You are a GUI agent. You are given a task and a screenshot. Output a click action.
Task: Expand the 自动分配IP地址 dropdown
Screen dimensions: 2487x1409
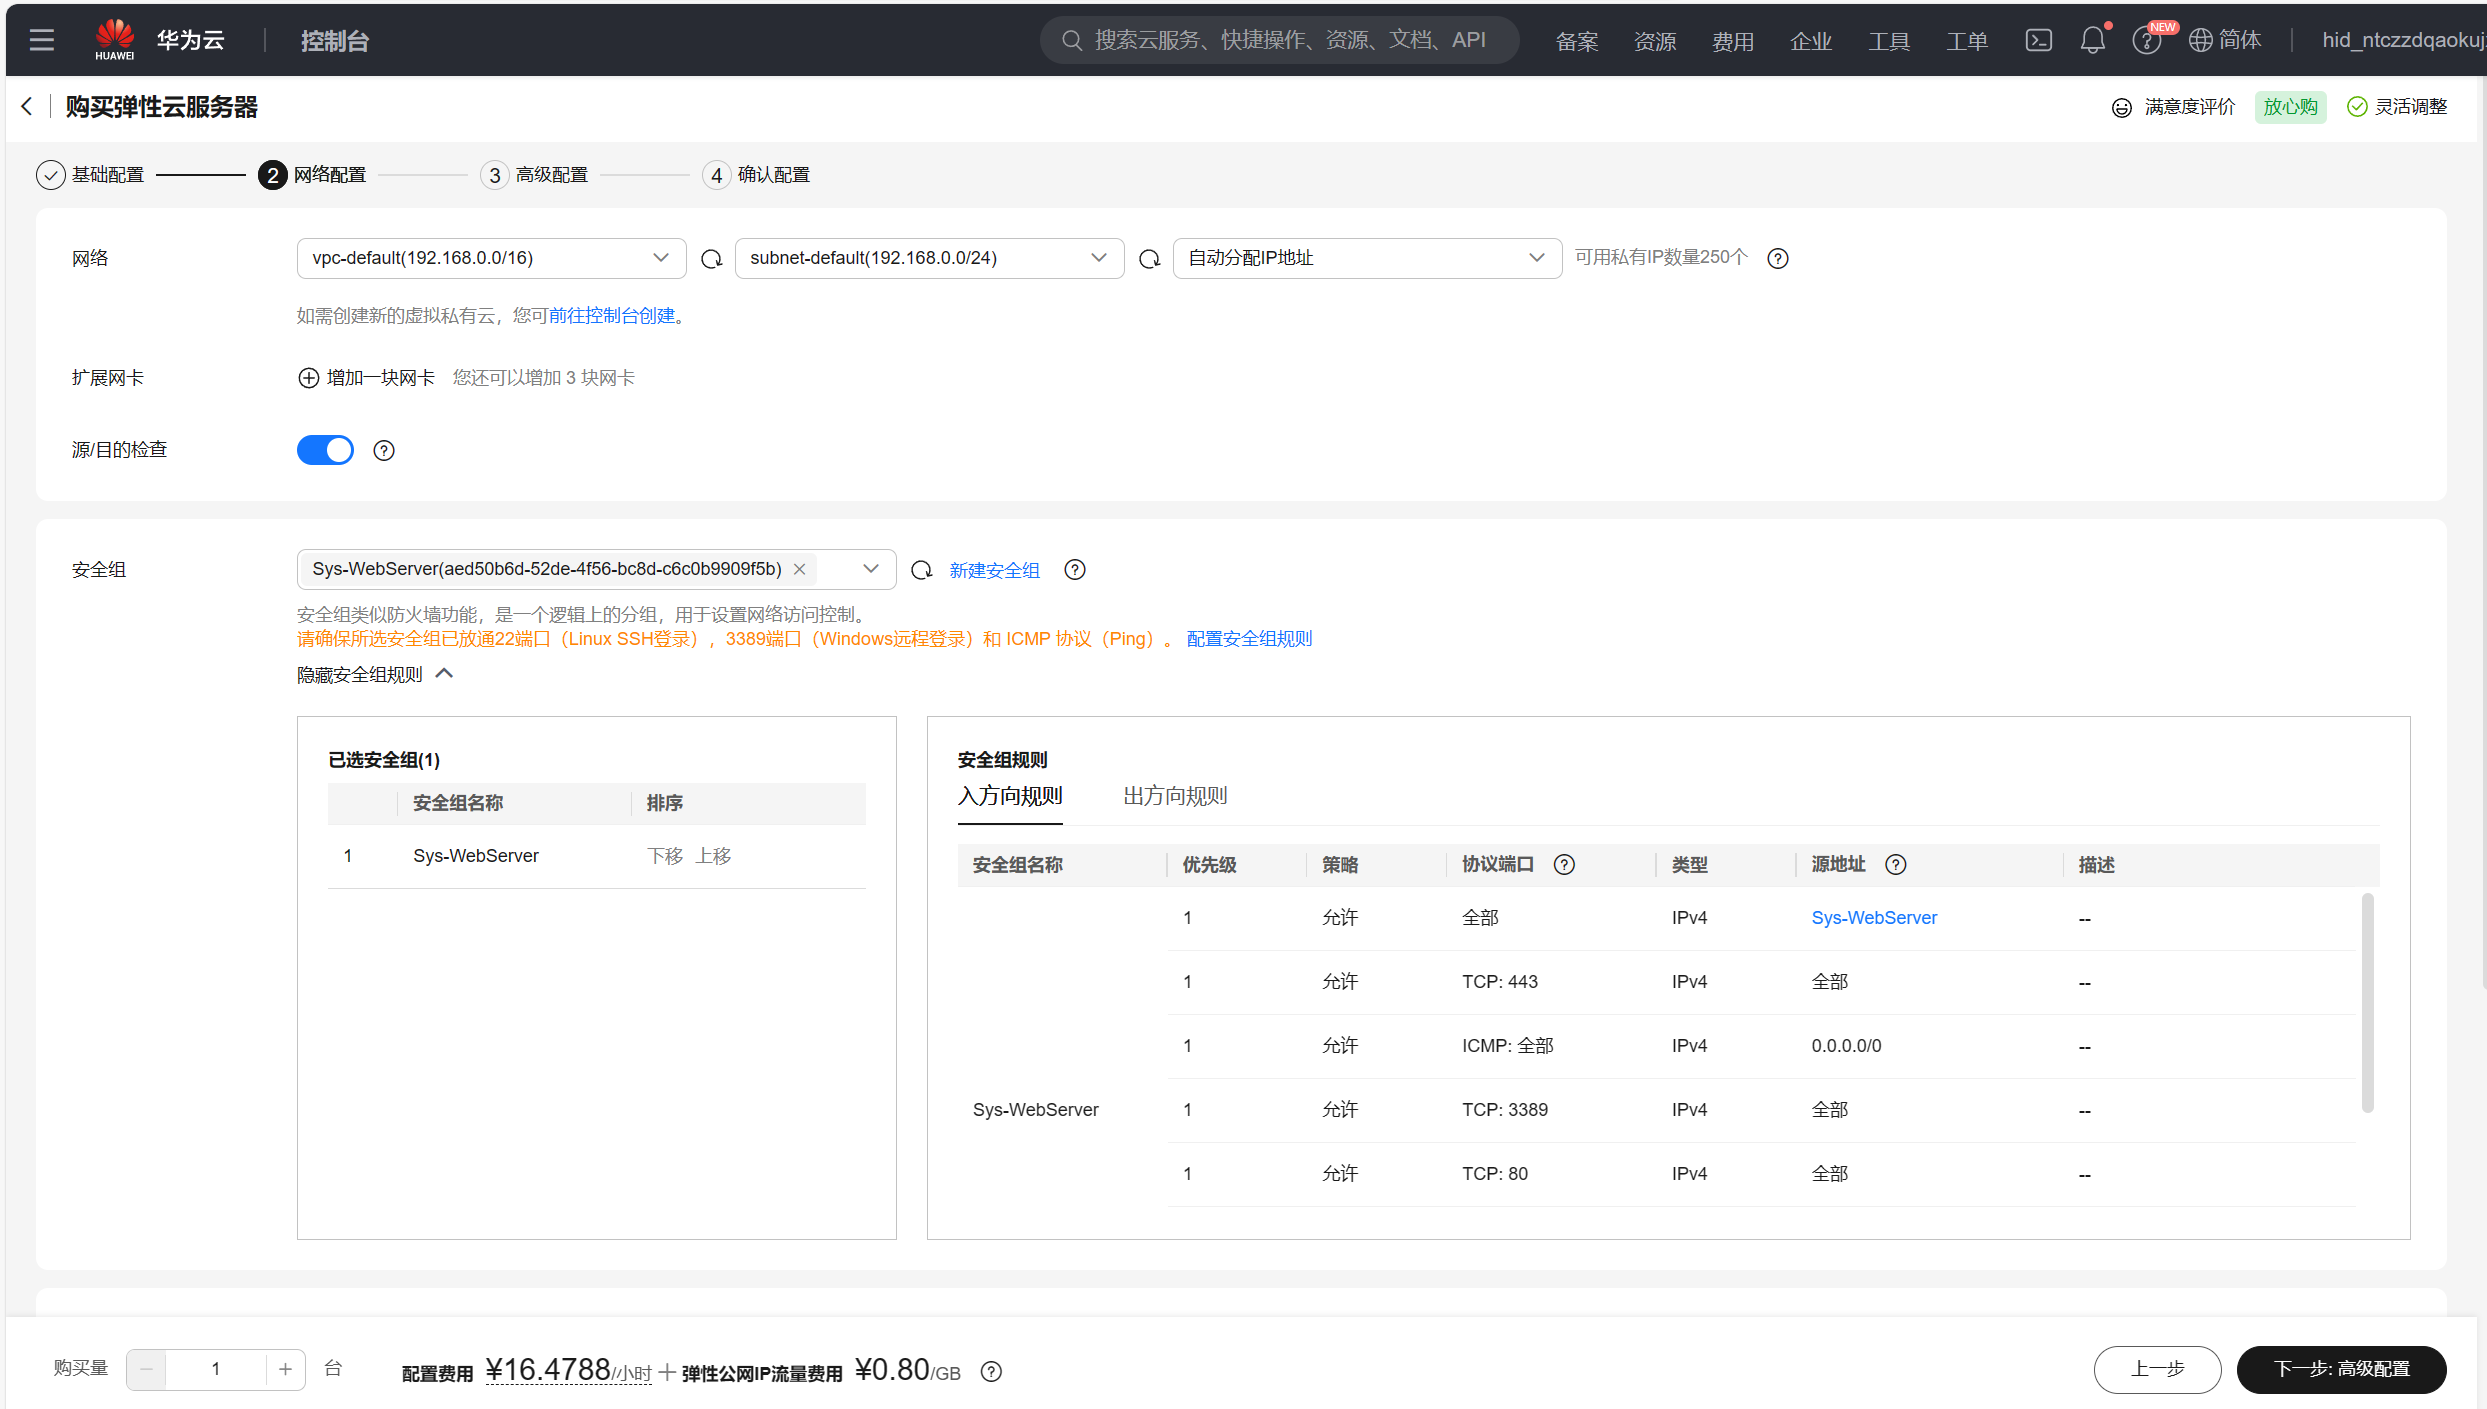[x=1366, y=258]
